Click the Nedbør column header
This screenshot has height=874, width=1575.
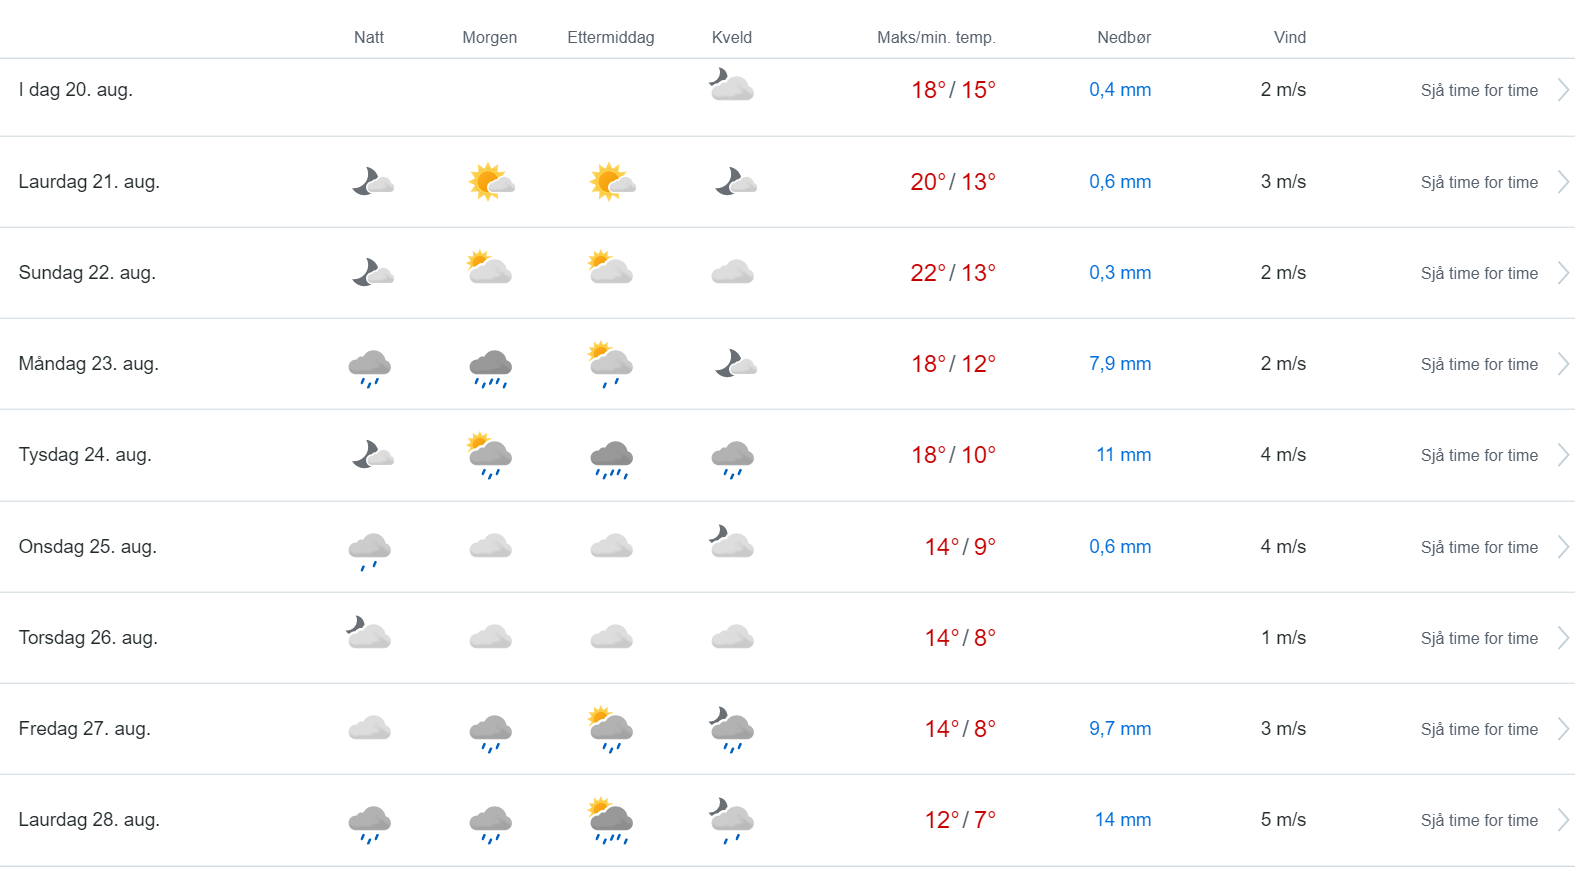point(1123,37)
